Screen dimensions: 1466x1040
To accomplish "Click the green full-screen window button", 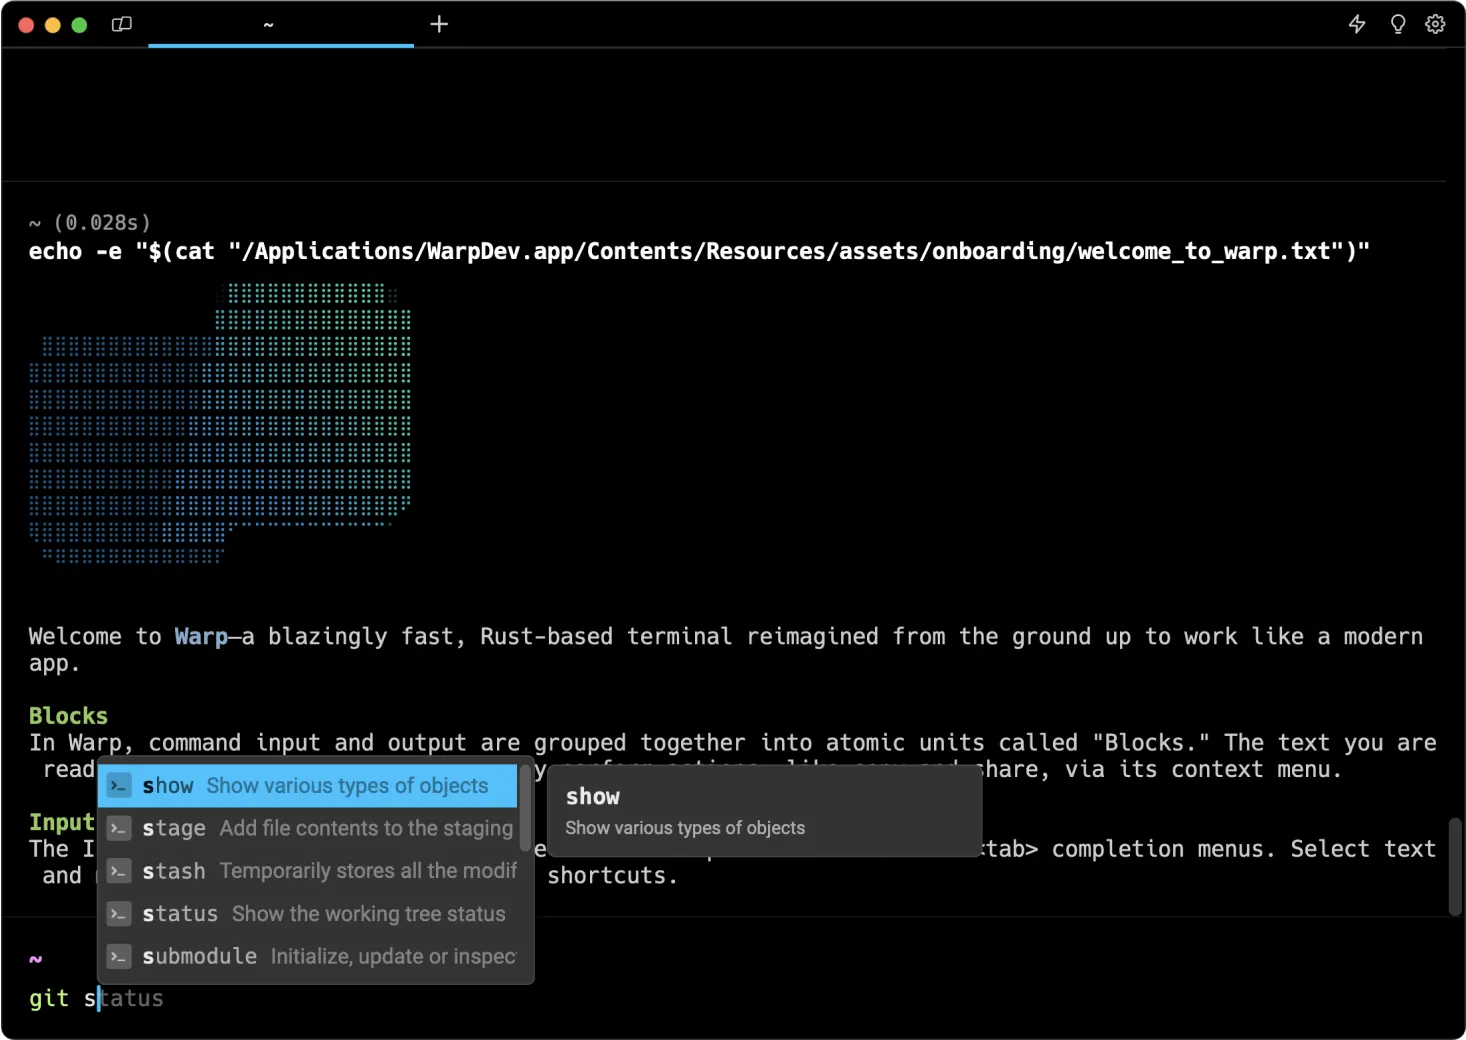I will tap(79, 24).
